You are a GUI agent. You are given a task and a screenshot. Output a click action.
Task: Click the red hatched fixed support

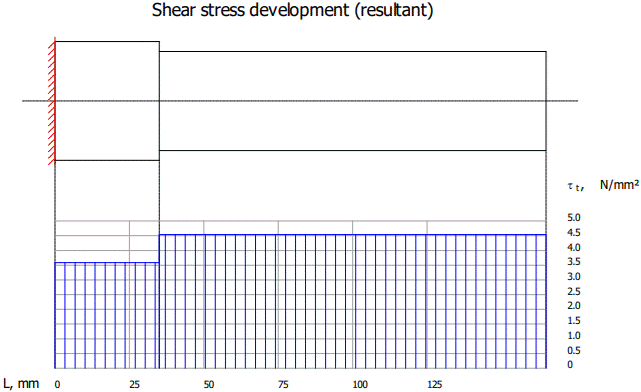[x=52, y=101]
